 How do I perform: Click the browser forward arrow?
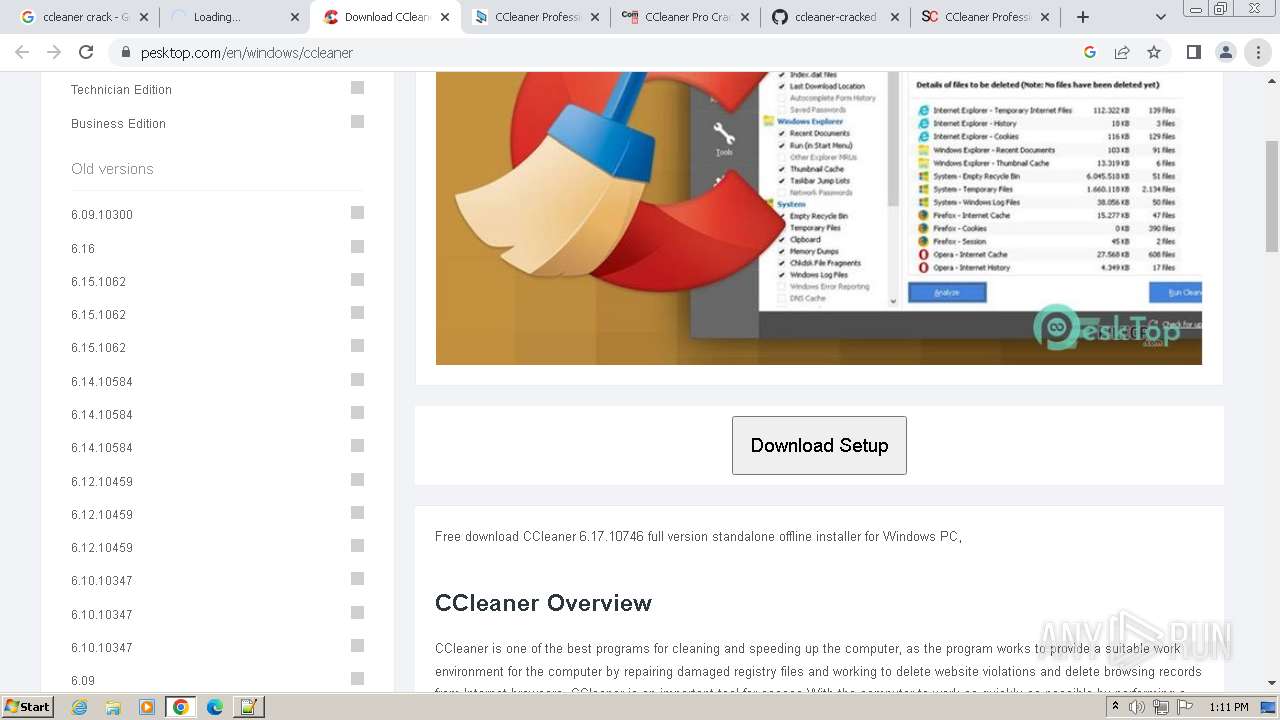point(54,52)
